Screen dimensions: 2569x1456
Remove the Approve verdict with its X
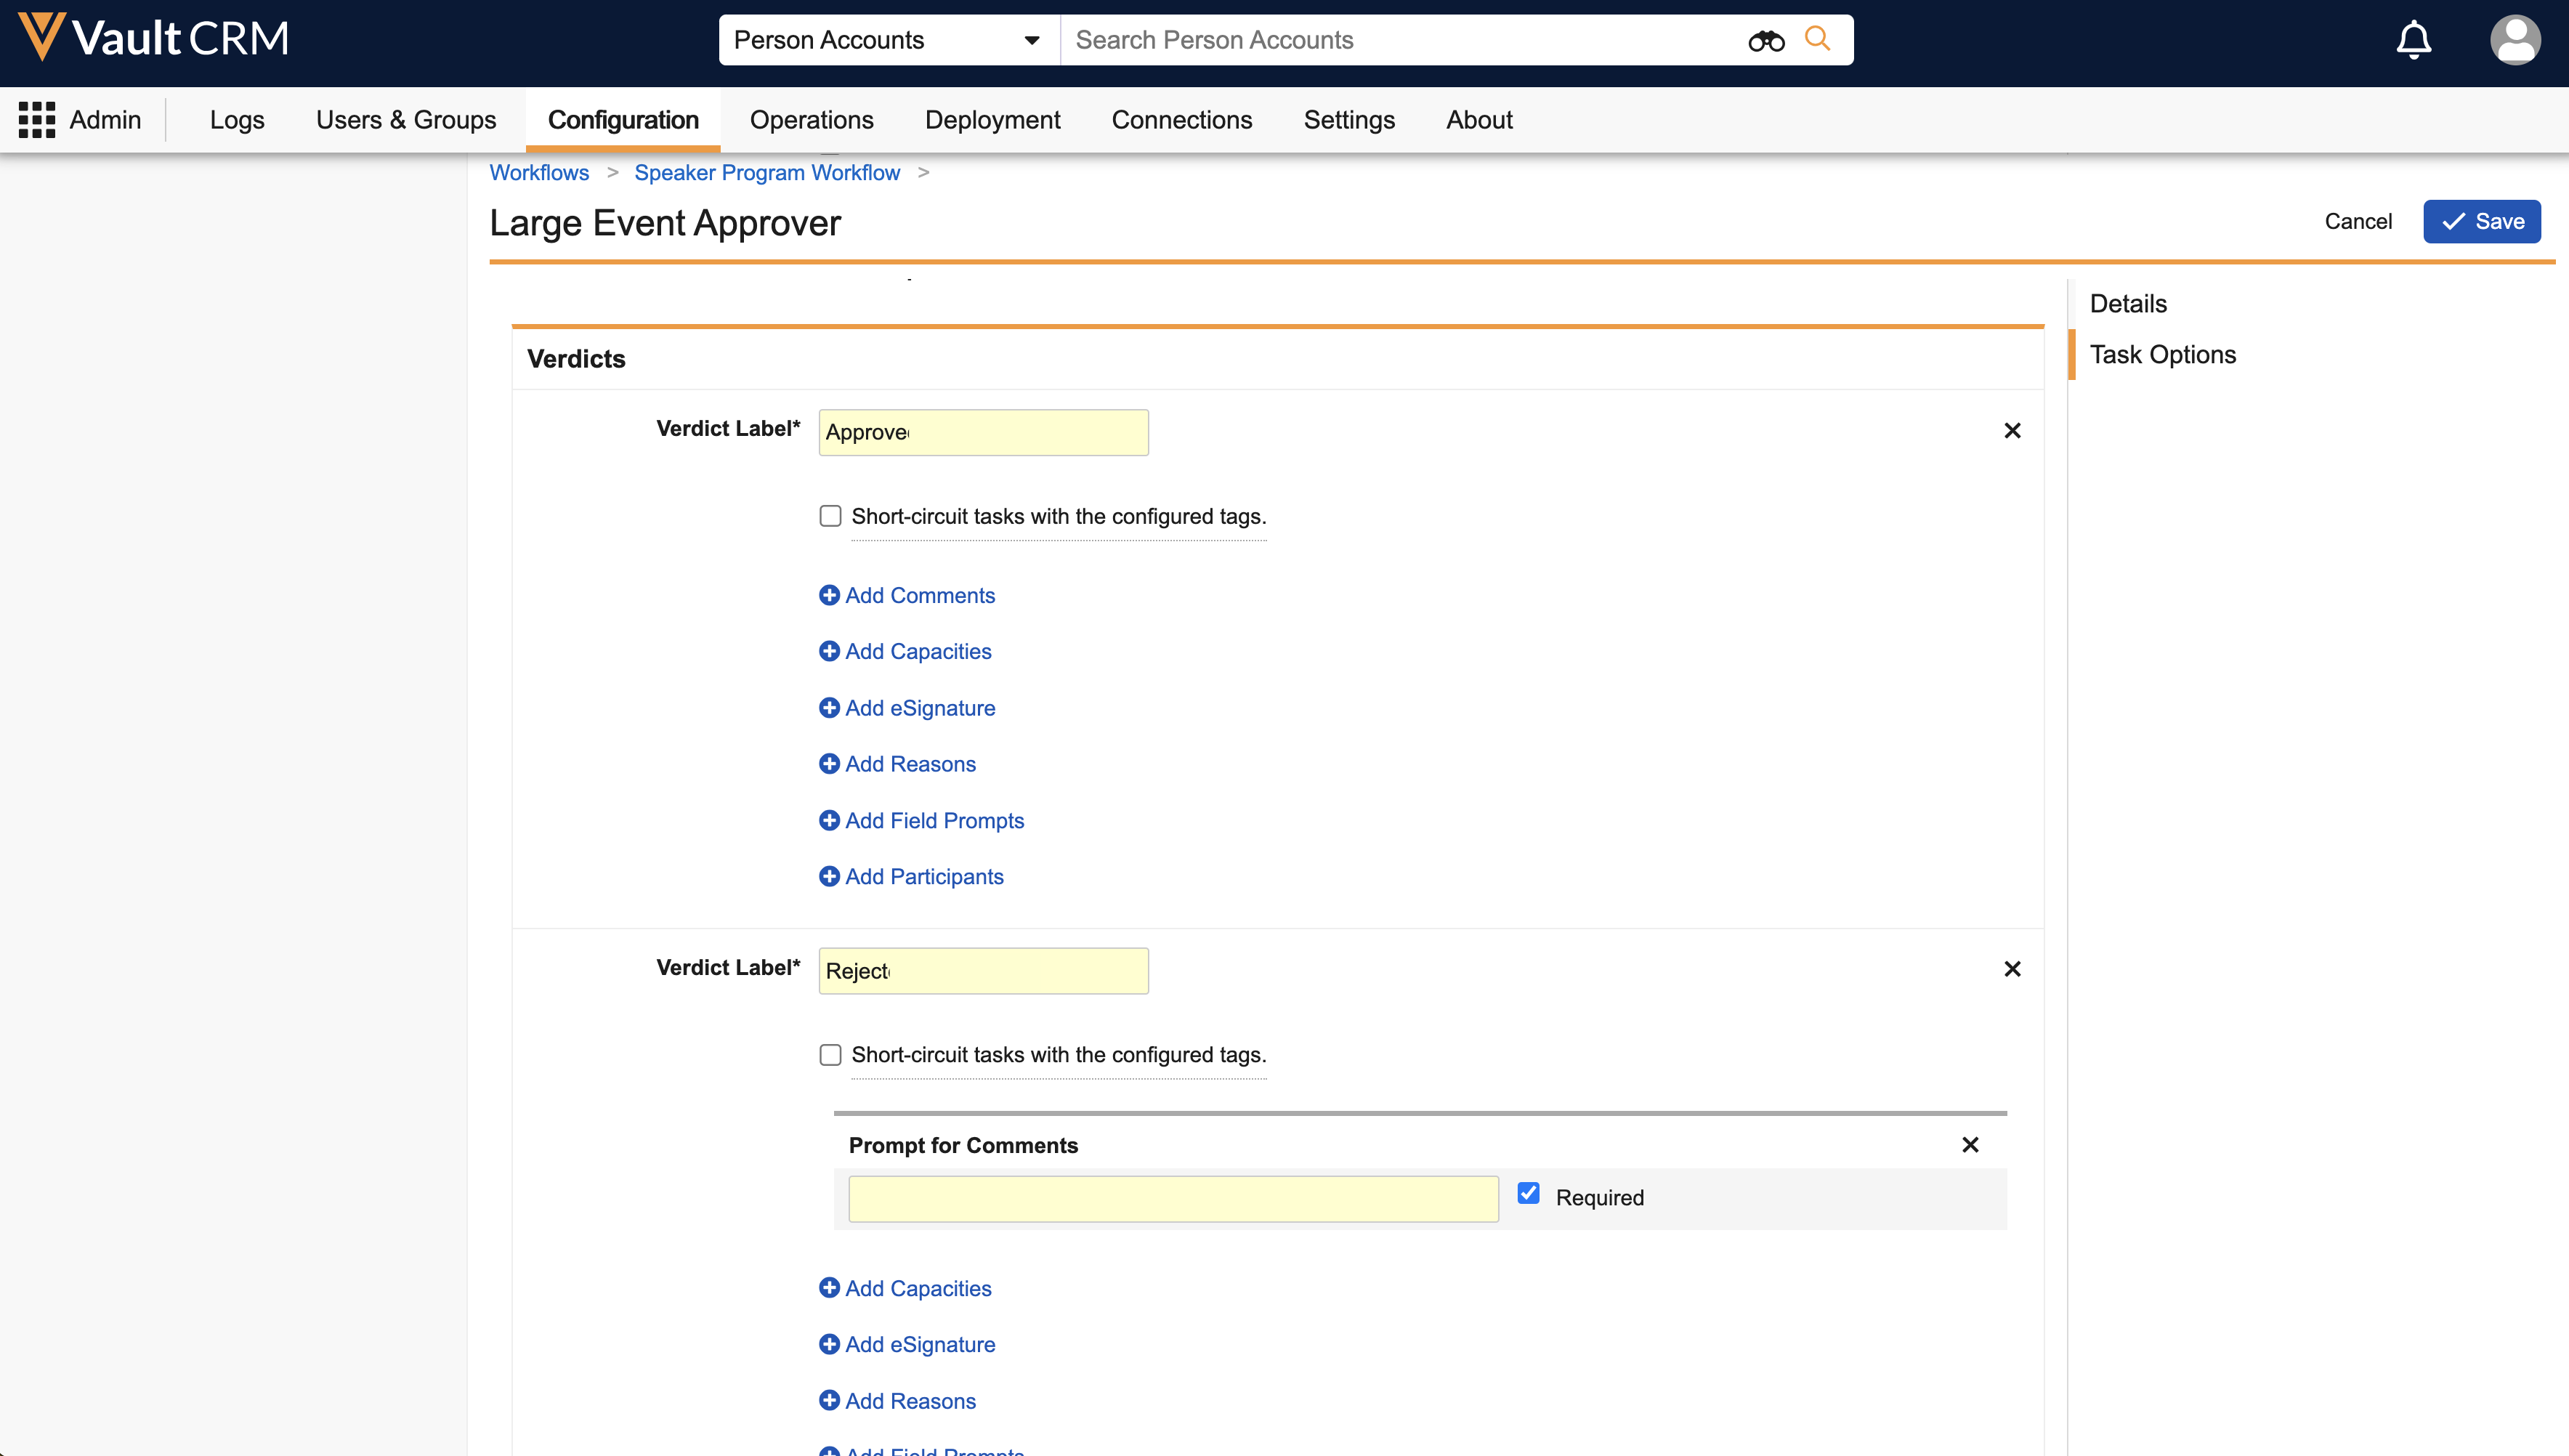click(2012, 431)
